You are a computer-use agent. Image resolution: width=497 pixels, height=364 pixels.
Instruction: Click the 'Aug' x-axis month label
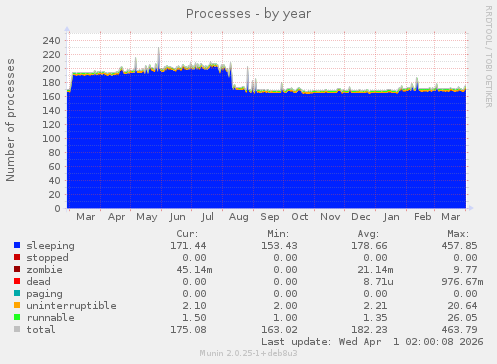tap(239, 217)
